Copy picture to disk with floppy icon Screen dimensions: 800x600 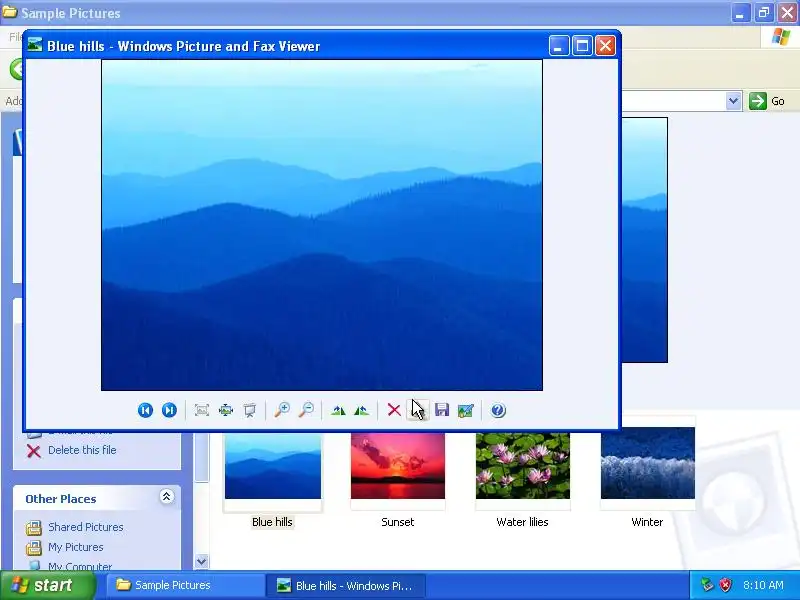pyautogui.click(x=442, y=410)
